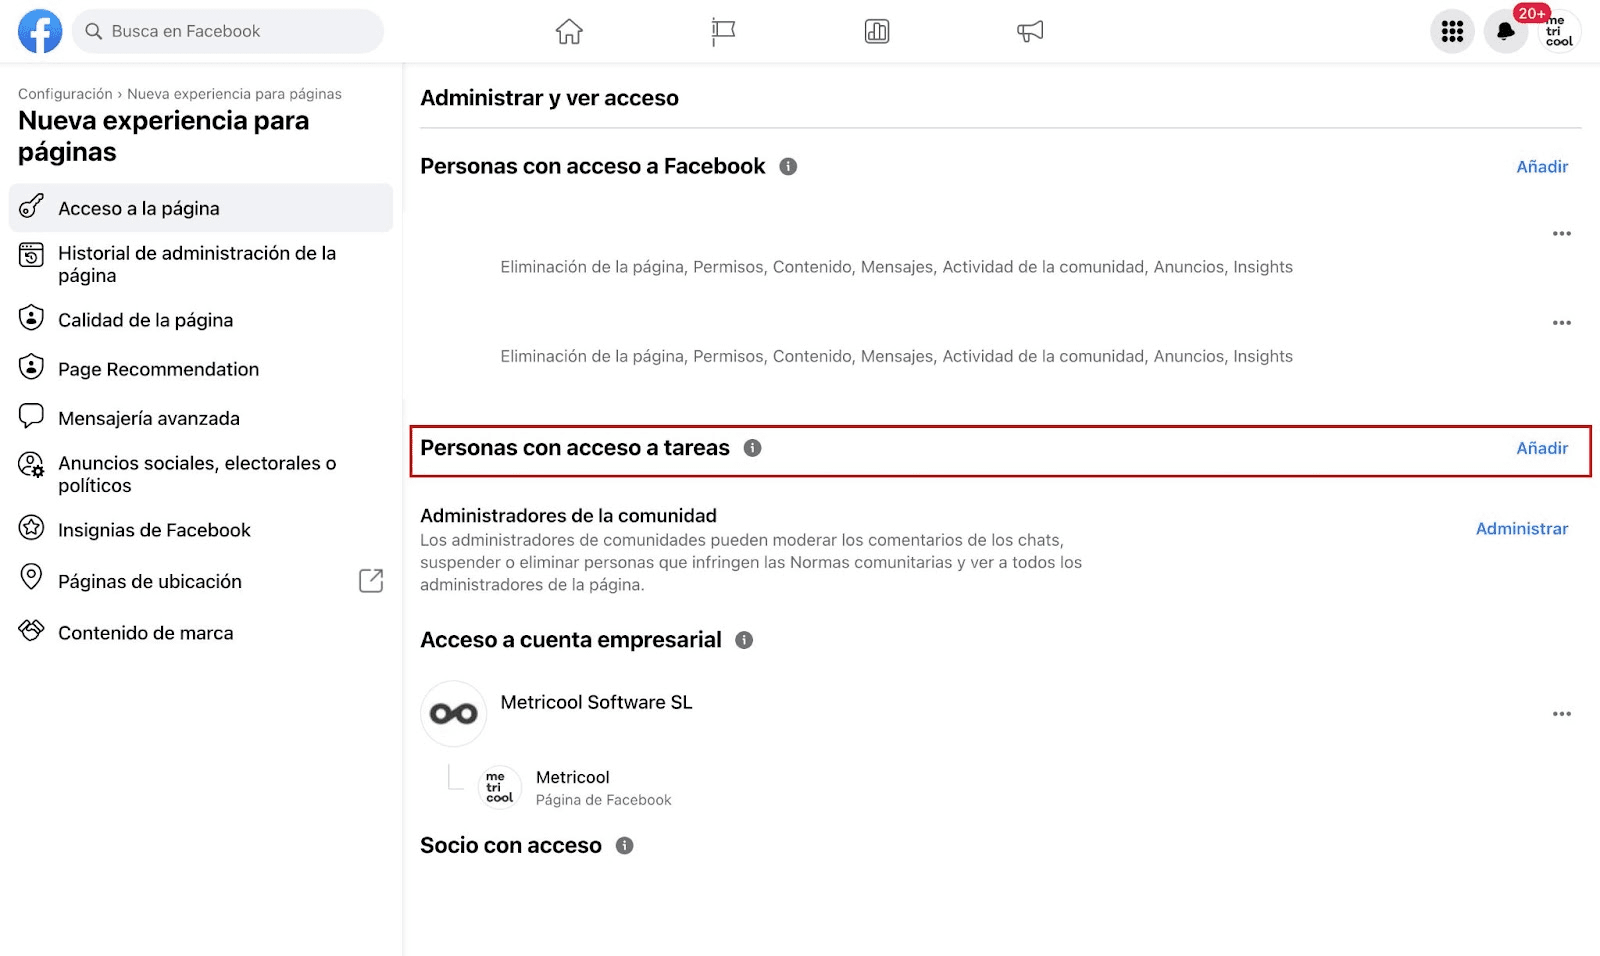Image resolution: width=1600 pixels, height=956 pixels.
Task: Click the info icon beside Acceso a cuenta empresarial
Action: tap(745, 641)
